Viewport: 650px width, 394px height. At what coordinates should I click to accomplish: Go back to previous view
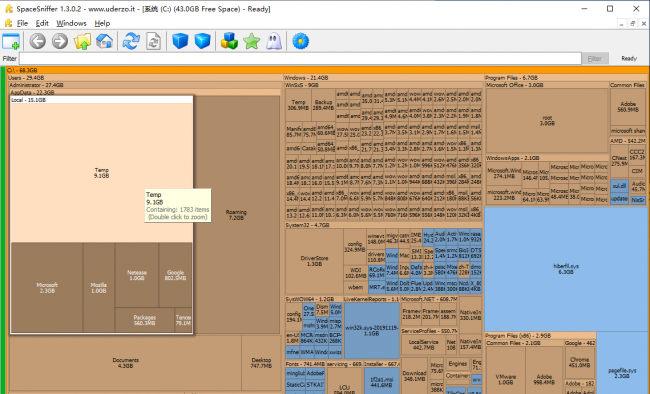(37, 41)
